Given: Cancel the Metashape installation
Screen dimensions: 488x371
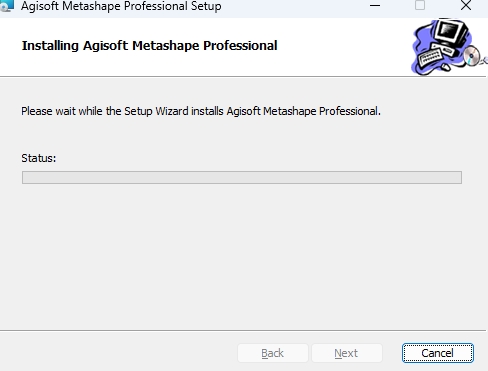Looking at the screenshot, I should tap(437, 353).
